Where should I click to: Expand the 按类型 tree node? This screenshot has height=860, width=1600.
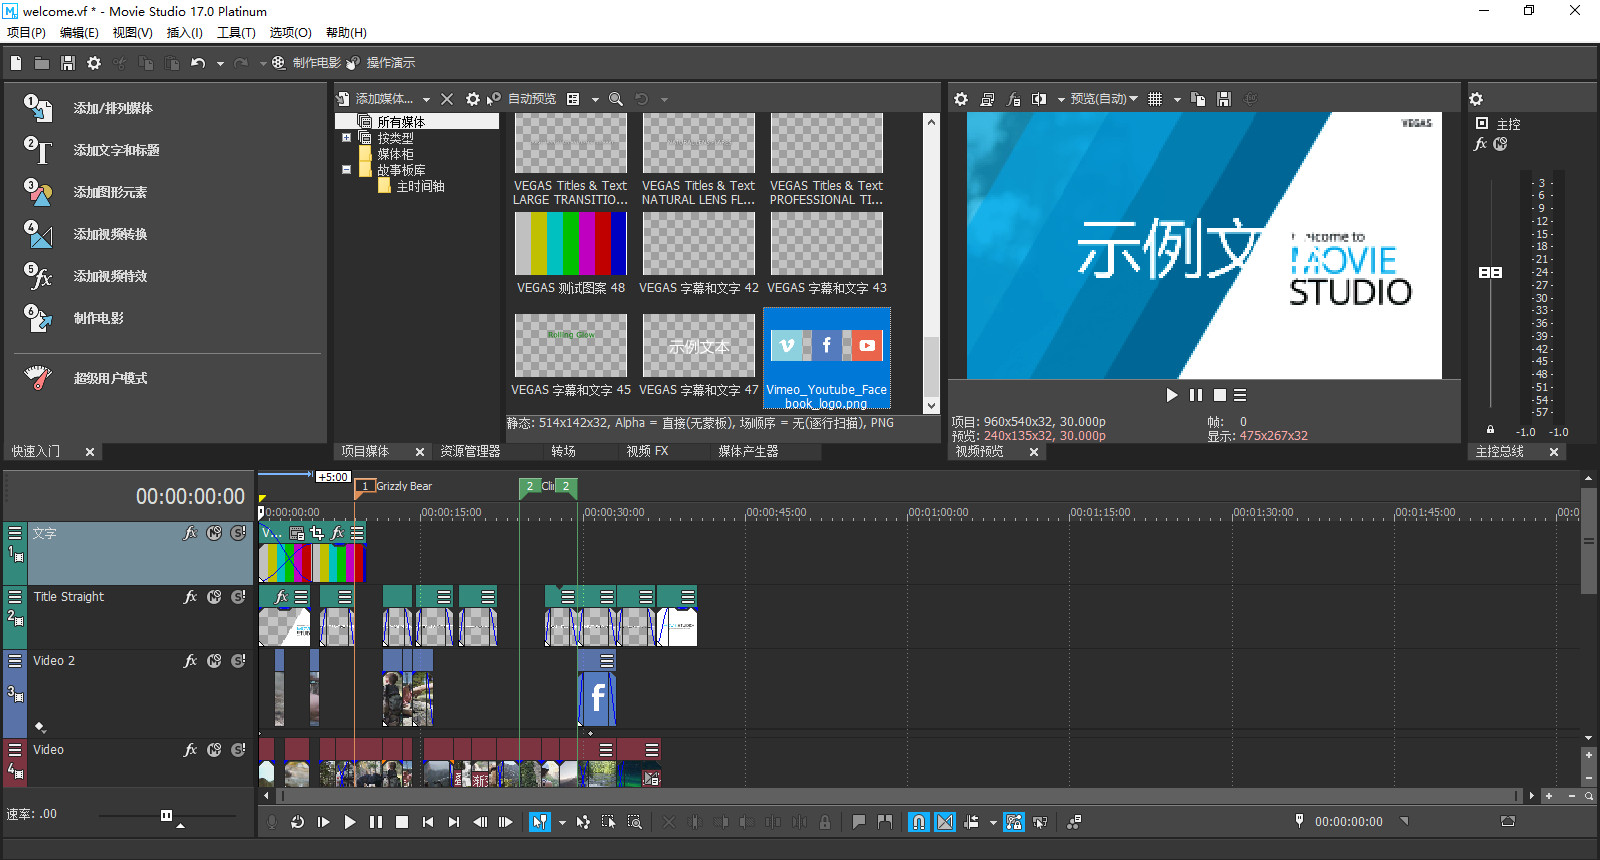pyautogui.click(x=346, y=138)
